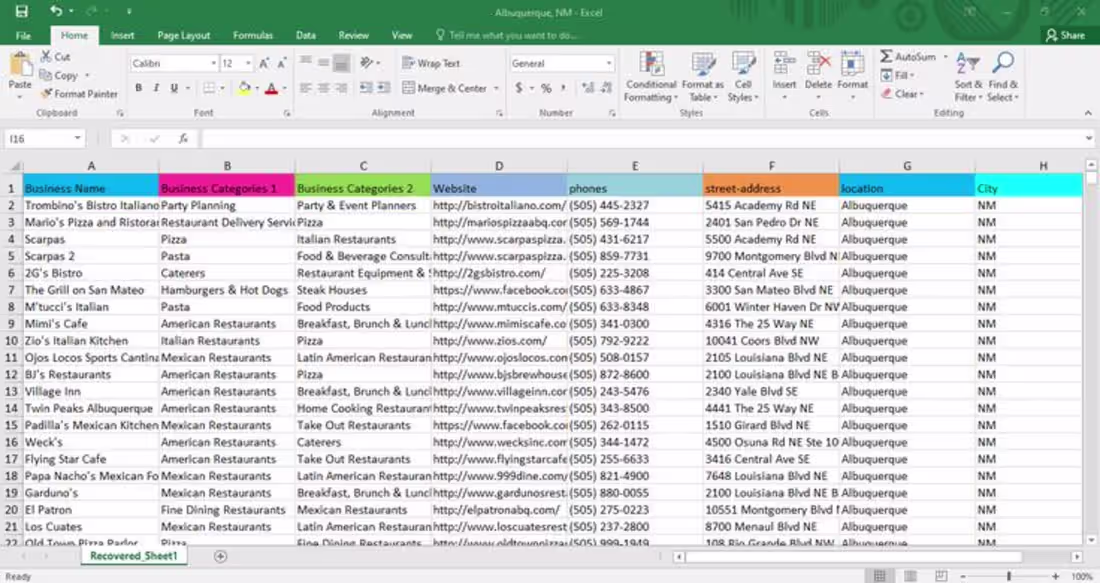This screenshot has width=1100, height=583.
Task: Adjust the zoom slider handle
Action: tap(1009, 576)
